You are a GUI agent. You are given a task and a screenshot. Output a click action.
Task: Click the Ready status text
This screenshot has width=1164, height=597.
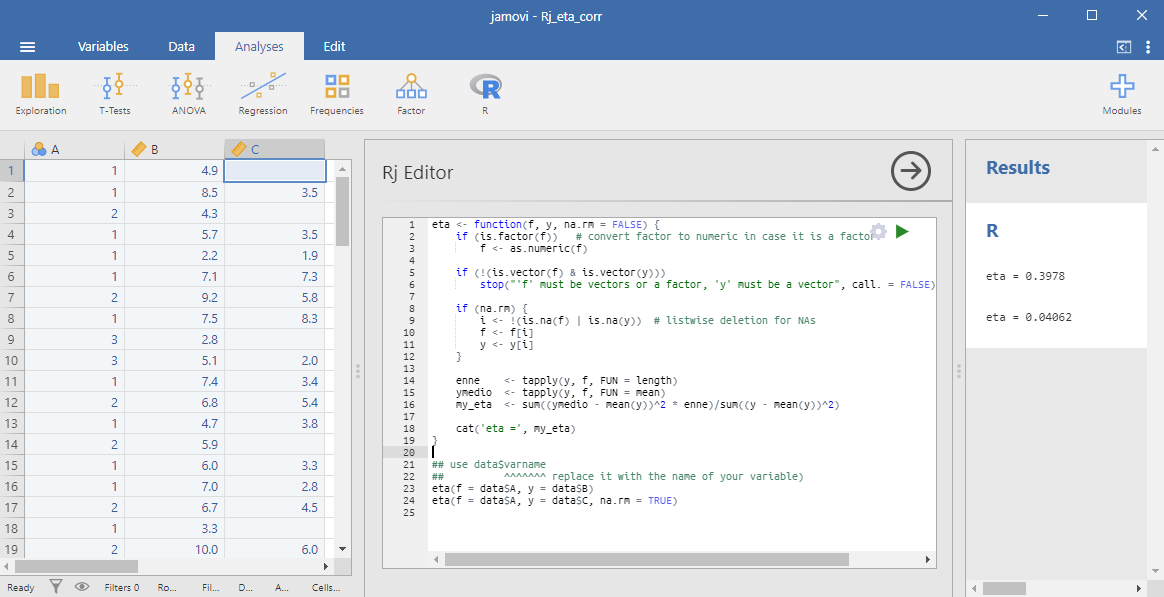tap(21, 587)
